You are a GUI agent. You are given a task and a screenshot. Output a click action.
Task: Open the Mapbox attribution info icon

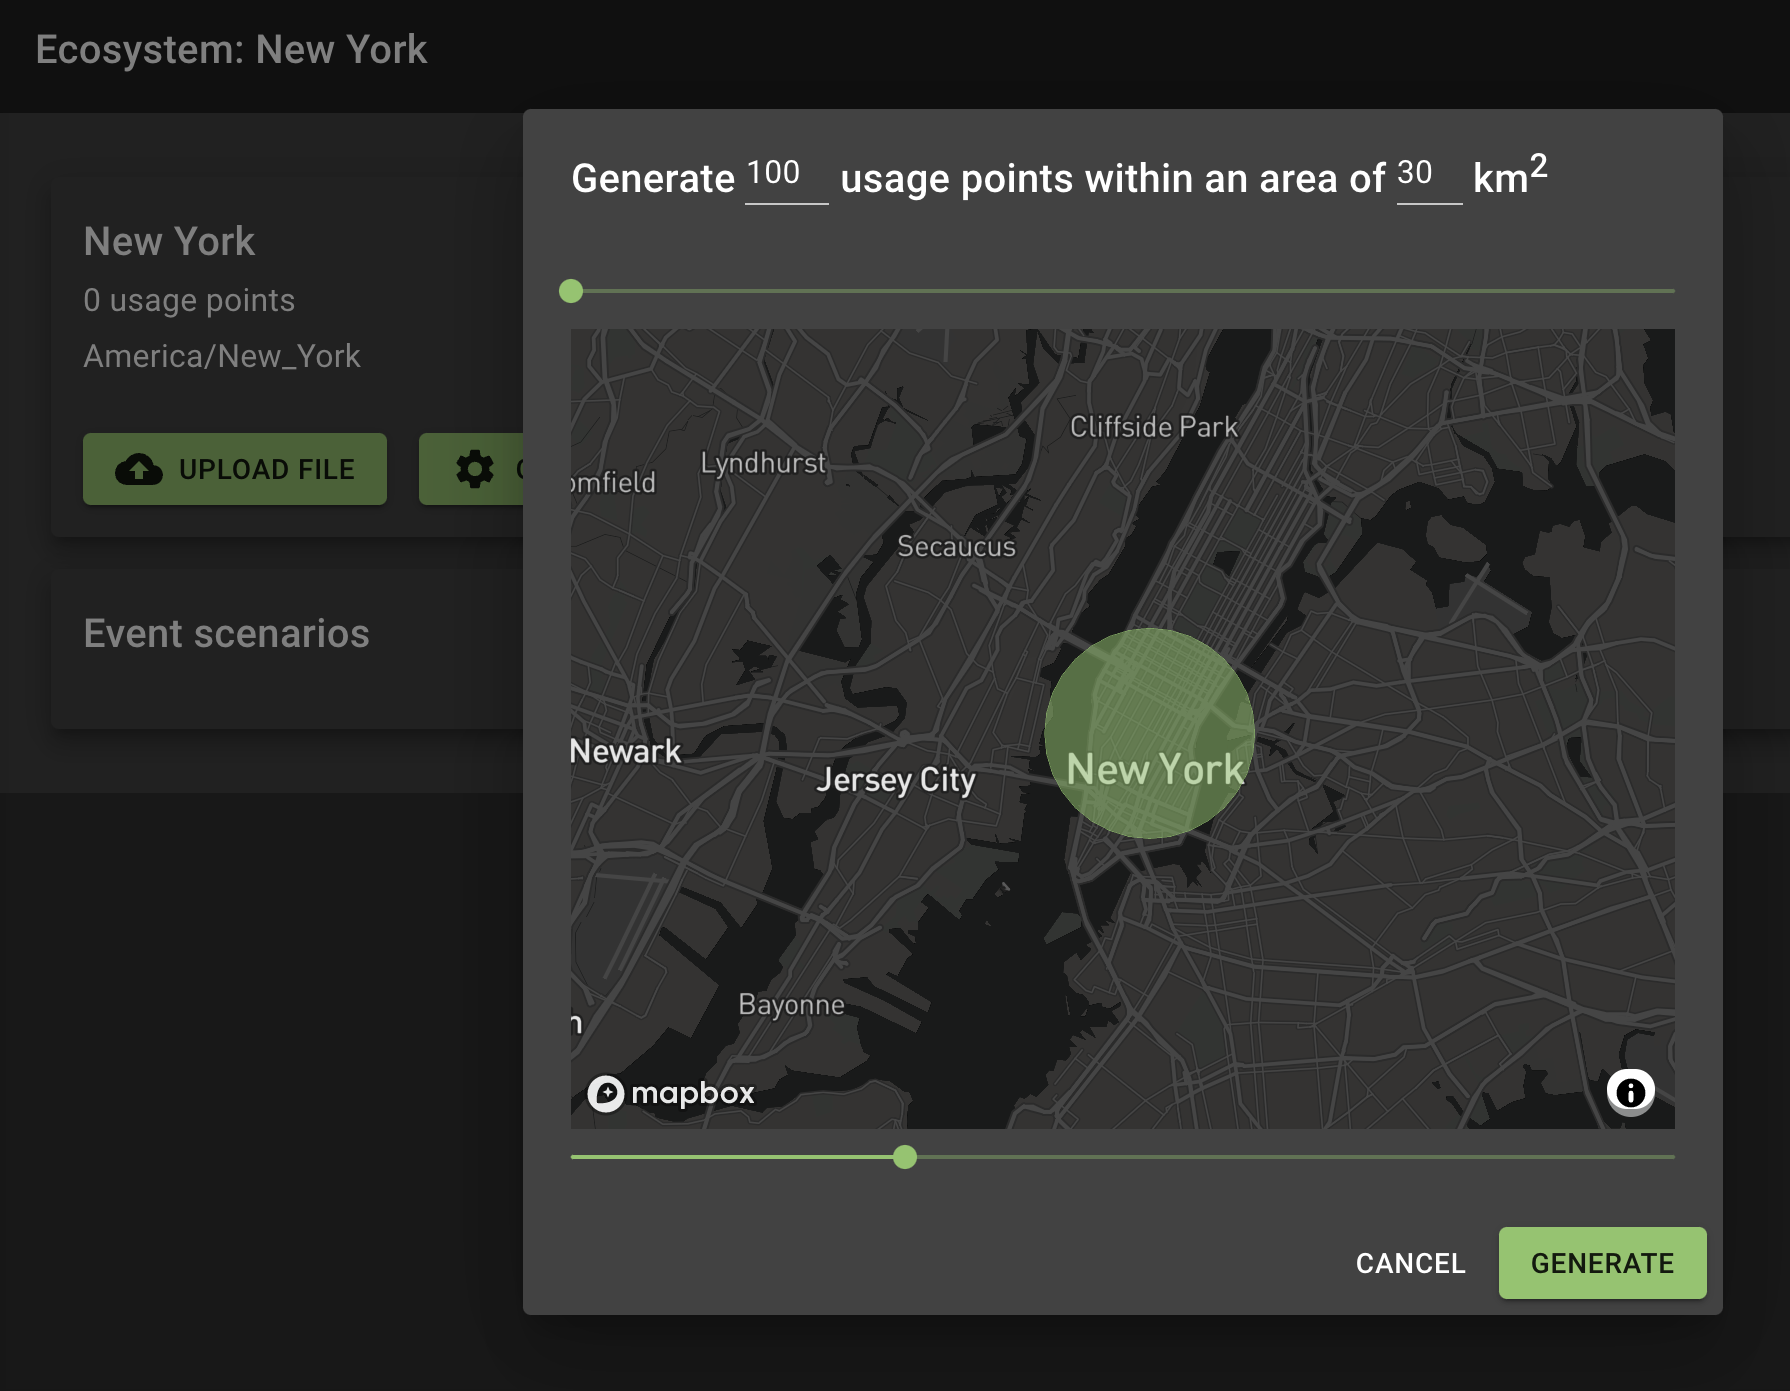coord(1633,1093)
